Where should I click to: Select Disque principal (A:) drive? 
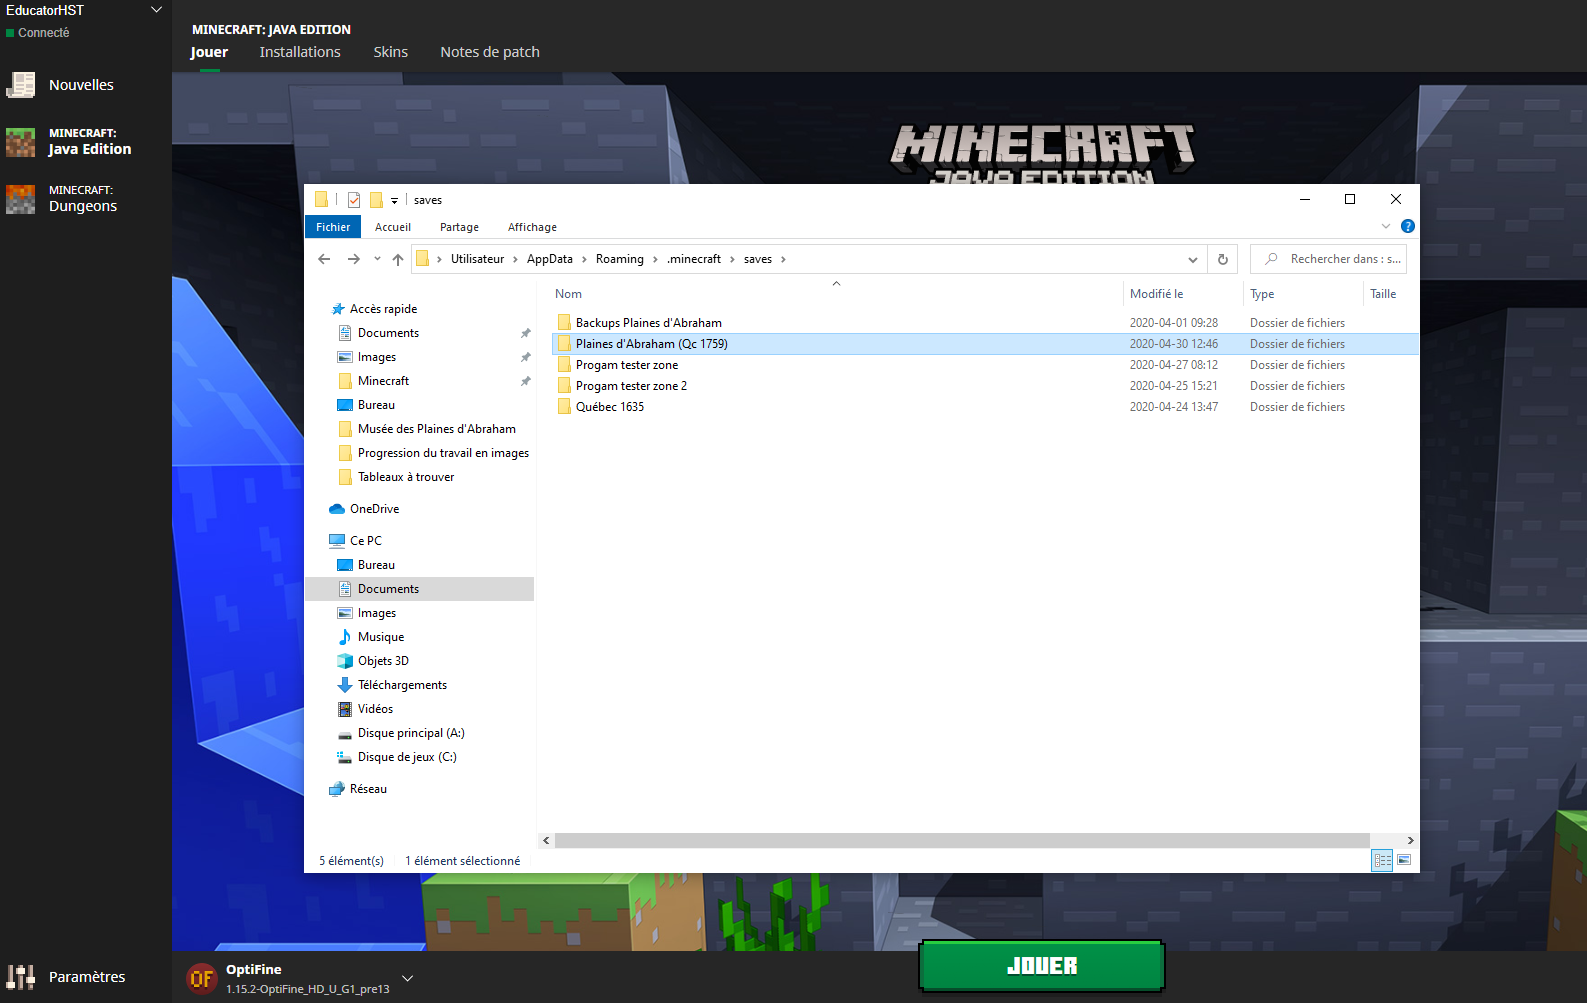(x=411, y=733)
